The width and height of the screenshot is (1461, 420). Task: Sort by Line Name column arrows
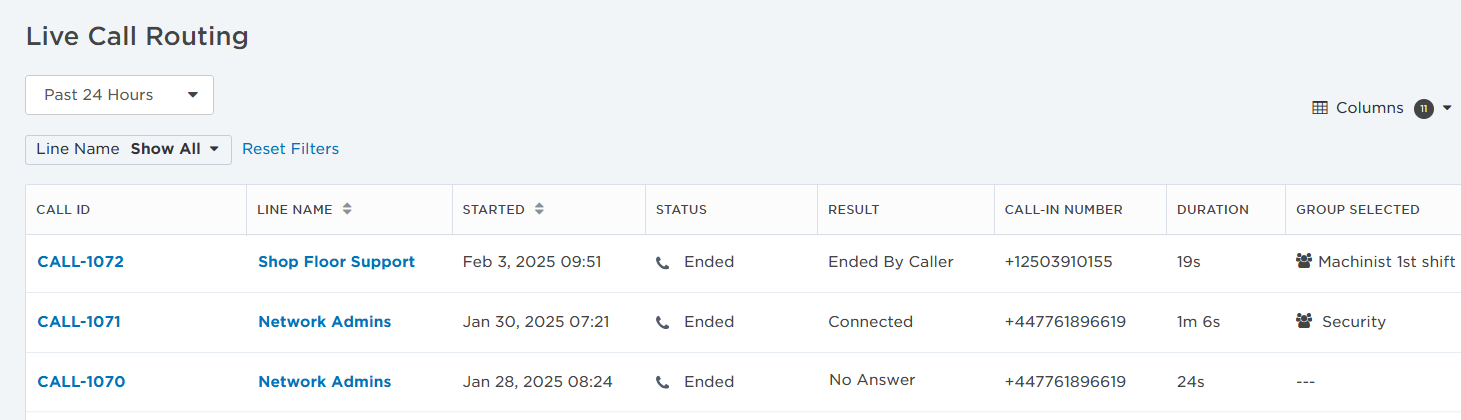point(347,210)
